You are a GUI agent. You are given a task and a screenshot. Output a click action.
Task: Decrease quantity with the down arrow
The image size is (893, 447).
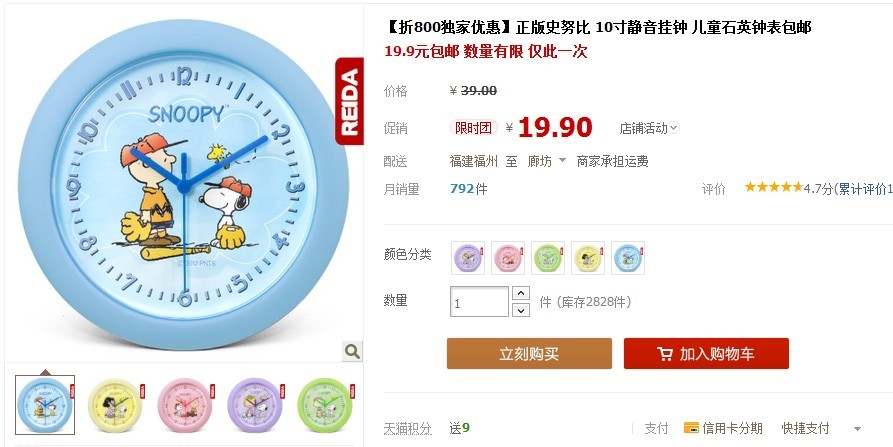coord(521,310)
